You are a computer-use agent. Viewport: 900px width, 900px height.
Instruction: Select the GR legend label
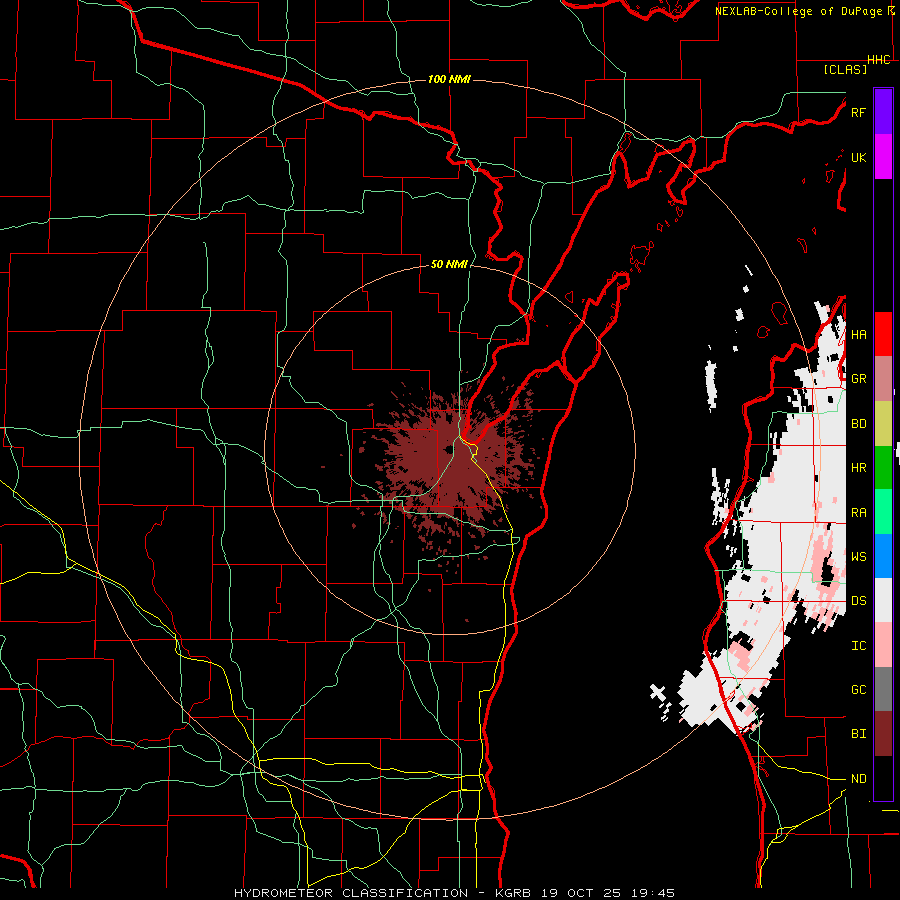point(858,379)
